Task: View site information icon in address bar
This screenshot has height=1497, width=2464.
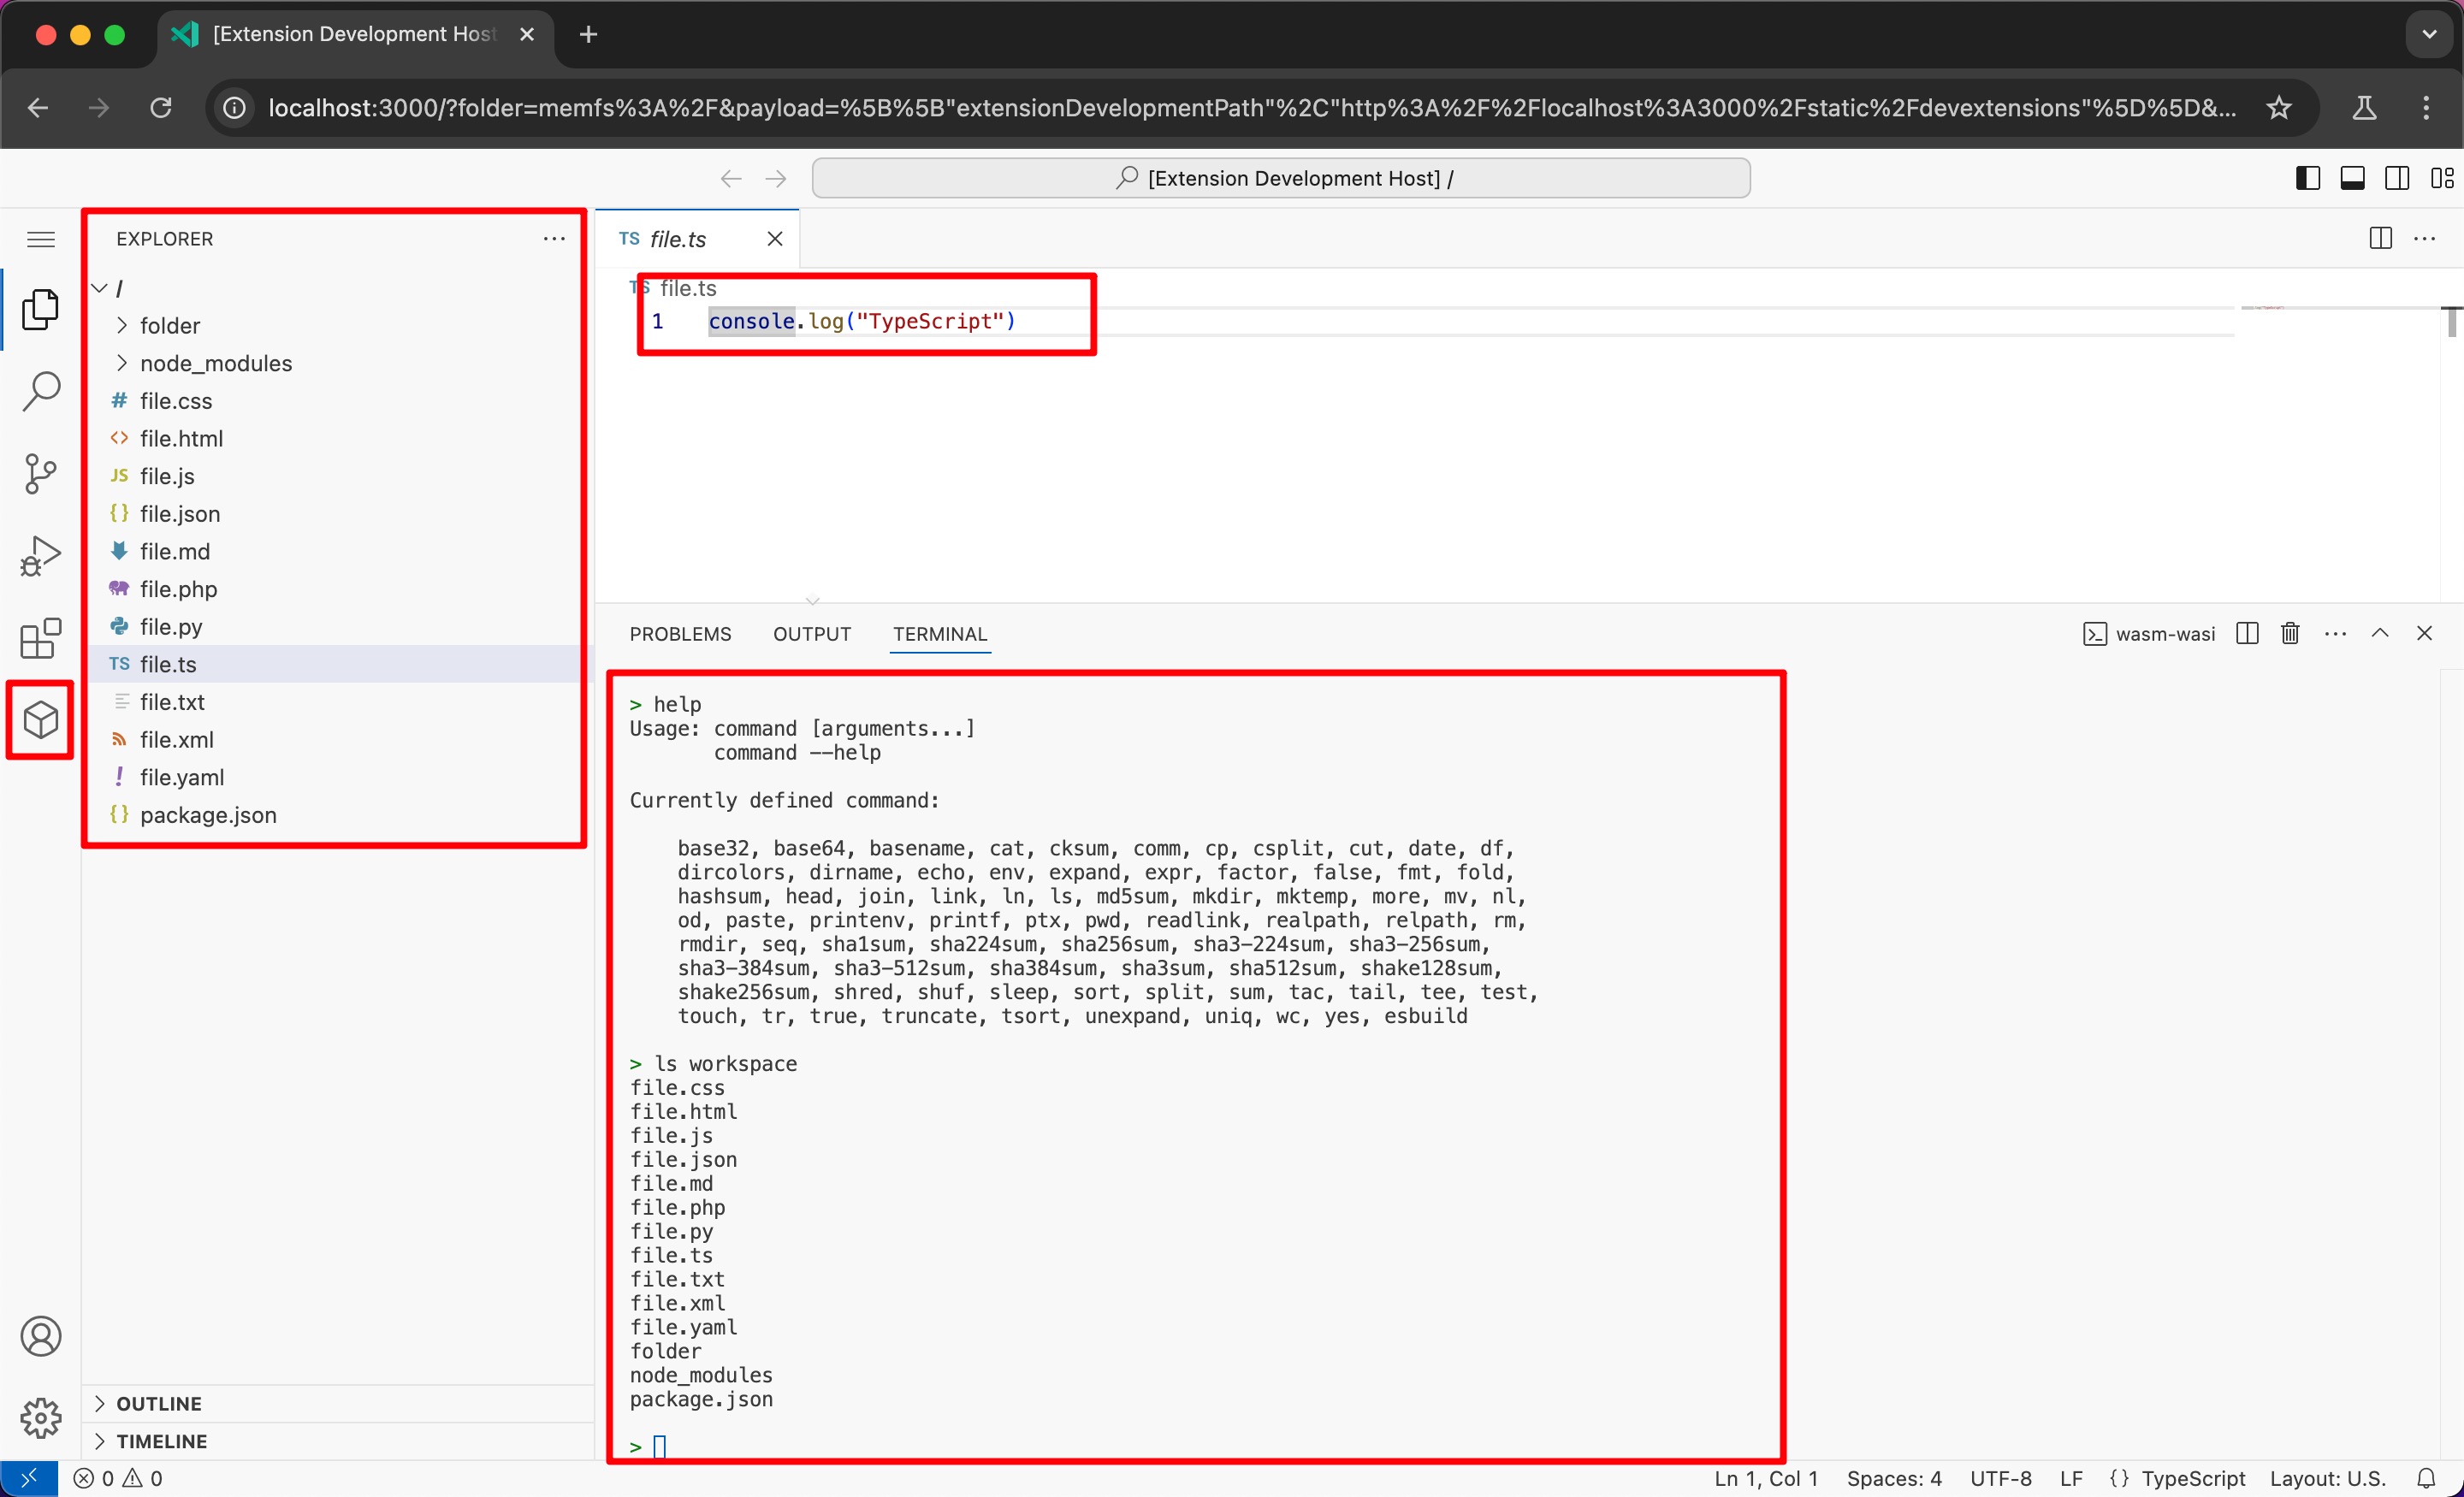Action: click(x=234, y=108)
